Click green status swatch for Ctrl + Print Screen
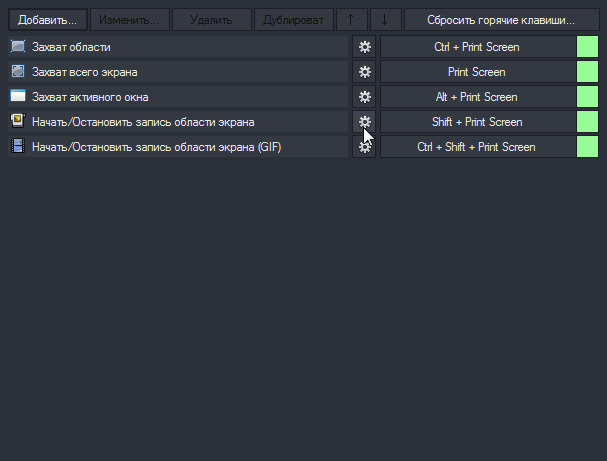This screenshot has width=607, height=461. tap(587, 47)
